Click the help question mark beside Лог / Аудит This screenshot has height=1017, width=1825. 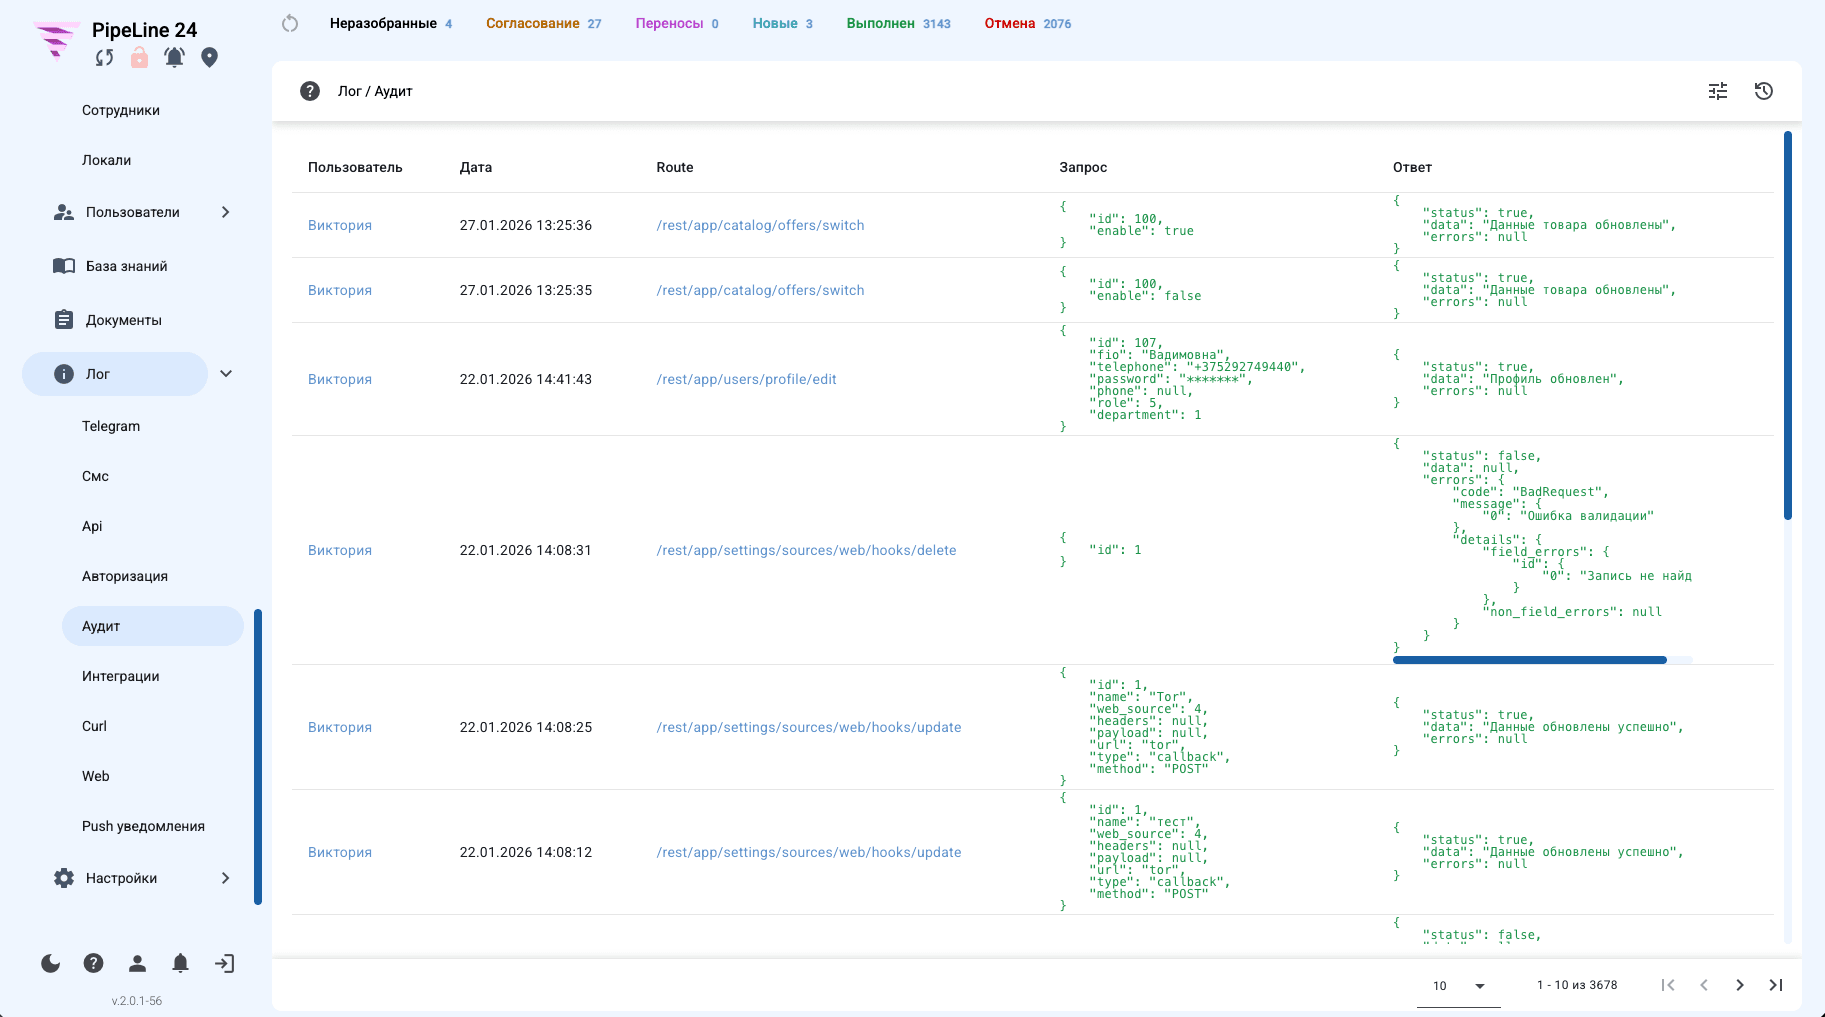click(x=310, y=91)
